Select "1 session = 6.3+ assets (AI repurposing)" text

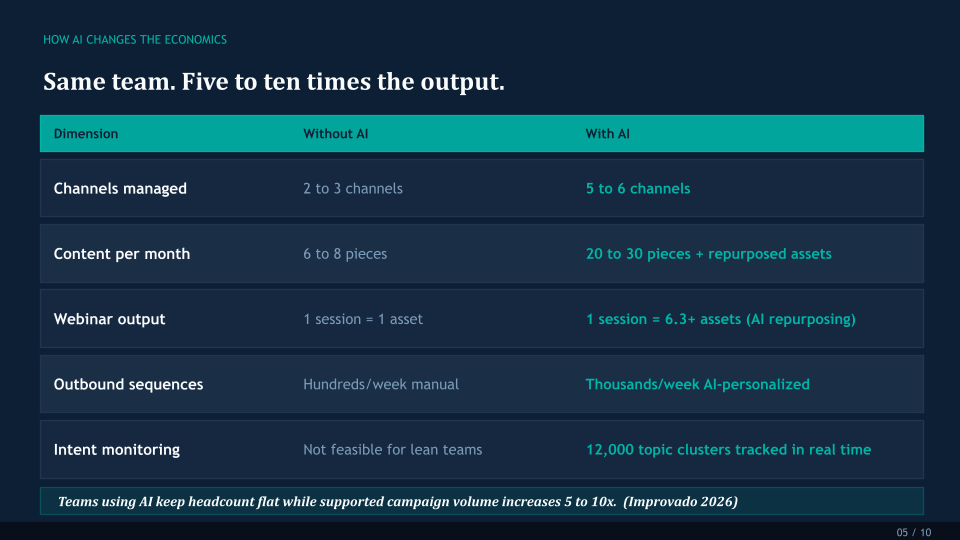[x=721, y=319]
